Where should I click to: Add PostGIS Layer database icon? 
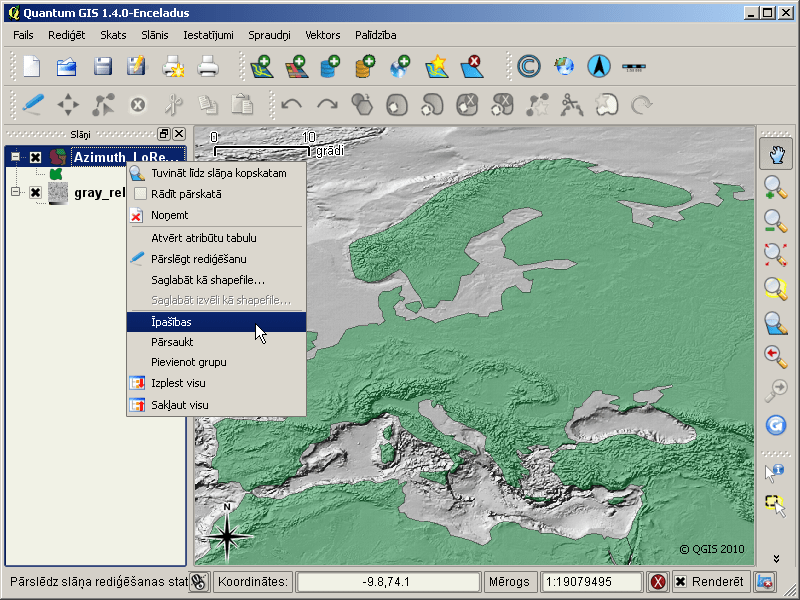(331, 67)
